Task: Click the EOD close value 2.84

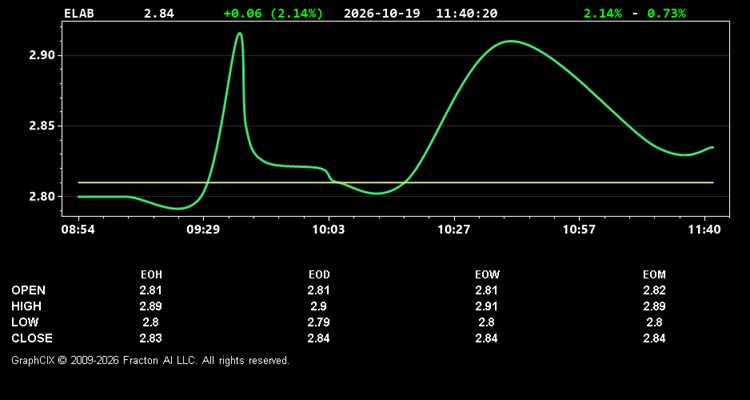Action: pos(319,338)
